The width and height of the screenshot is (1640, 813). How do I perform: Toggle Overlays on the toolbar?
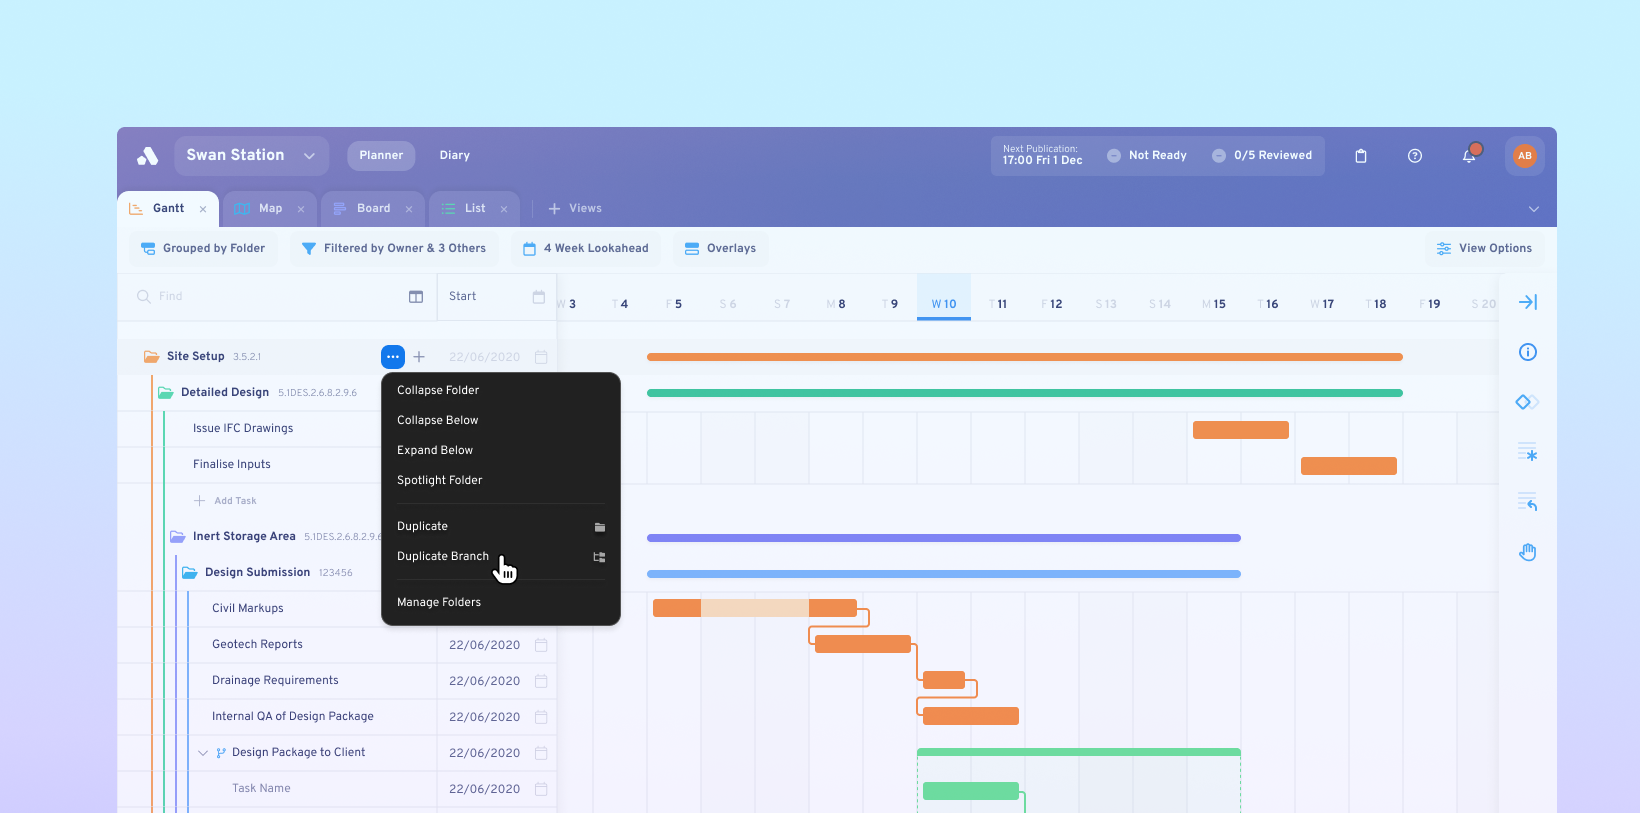(x=720, y=248)
